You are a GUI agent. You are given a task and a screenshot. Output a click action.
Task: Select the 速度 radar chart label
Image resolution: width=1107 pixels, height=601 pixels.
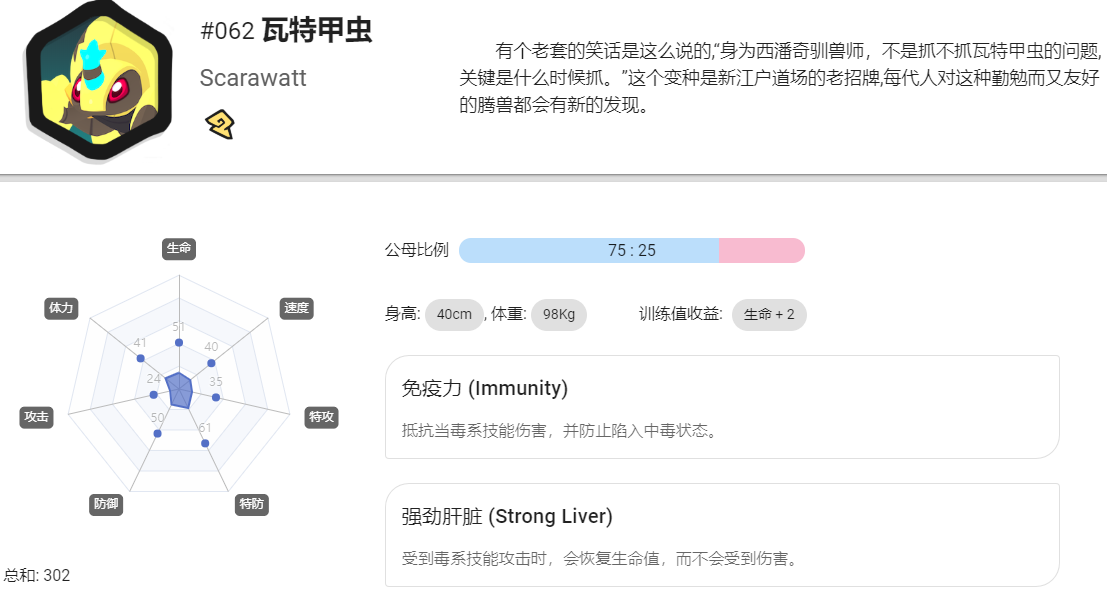[297, 308]
